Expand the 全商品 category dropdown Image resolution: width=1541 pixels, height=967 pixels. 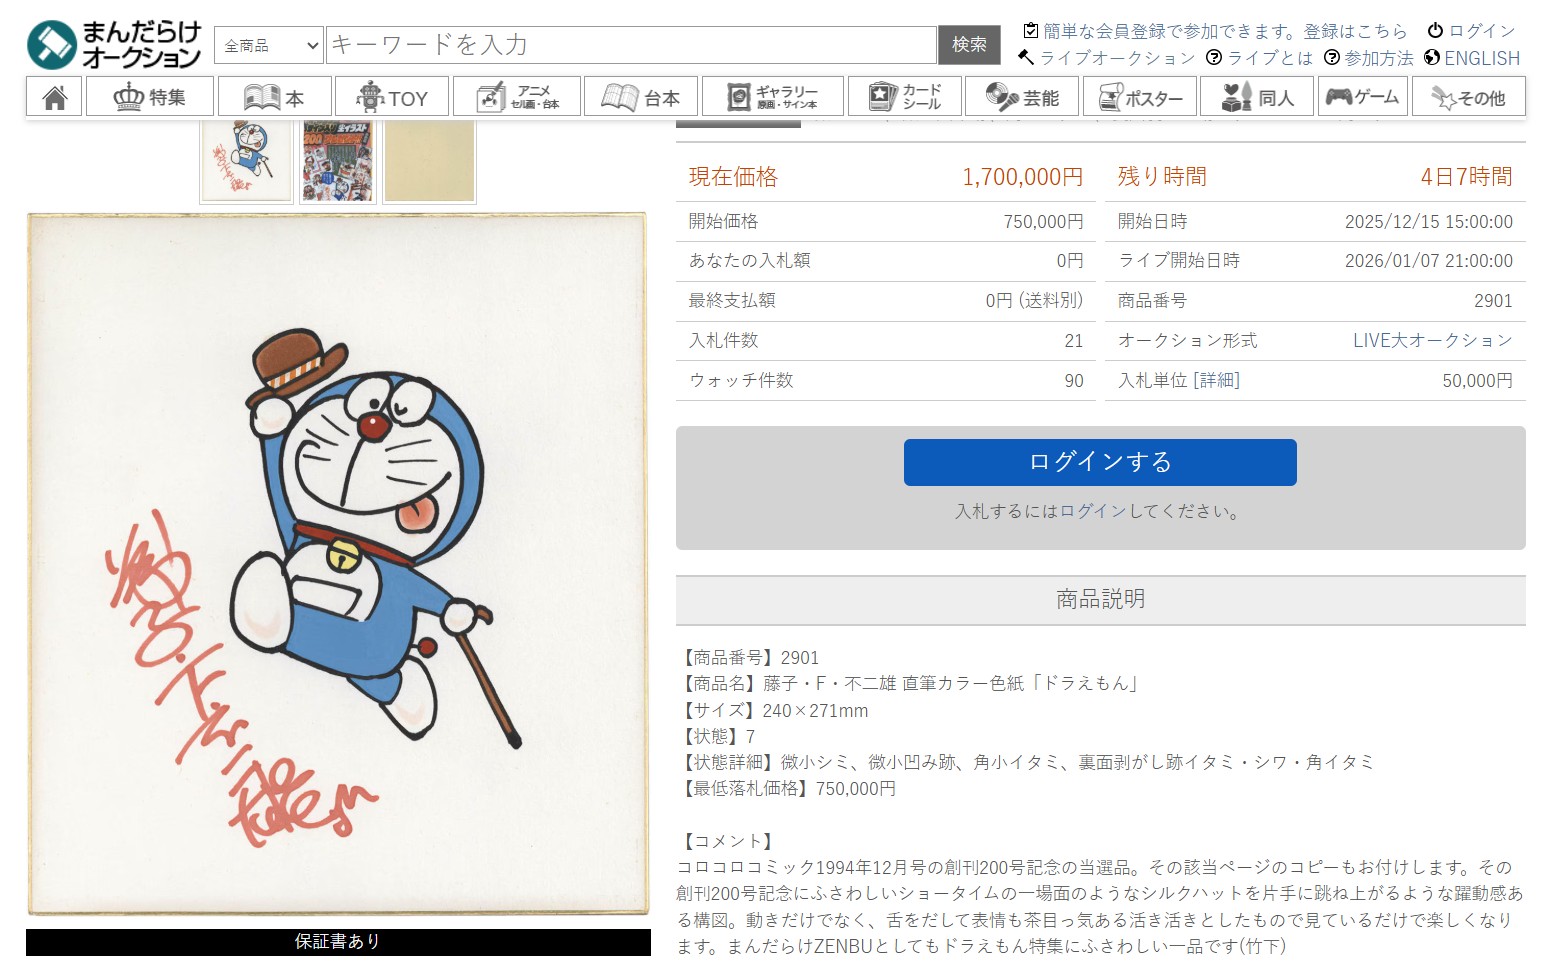(x=270, y=45)
